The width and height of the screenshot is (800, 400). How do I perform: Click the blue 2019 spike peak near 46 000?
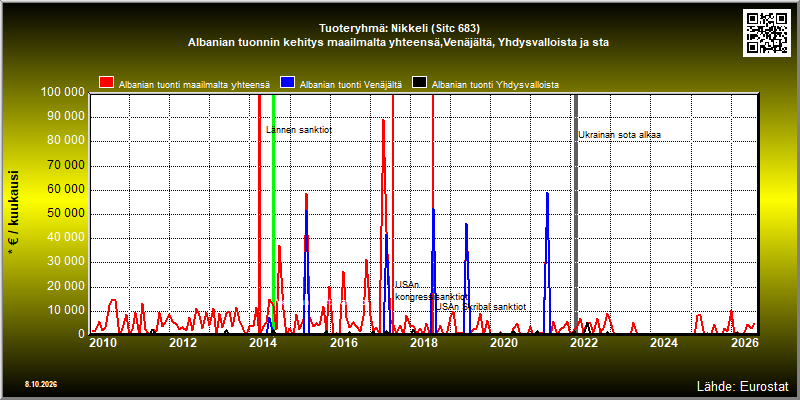tap(466, 224)
